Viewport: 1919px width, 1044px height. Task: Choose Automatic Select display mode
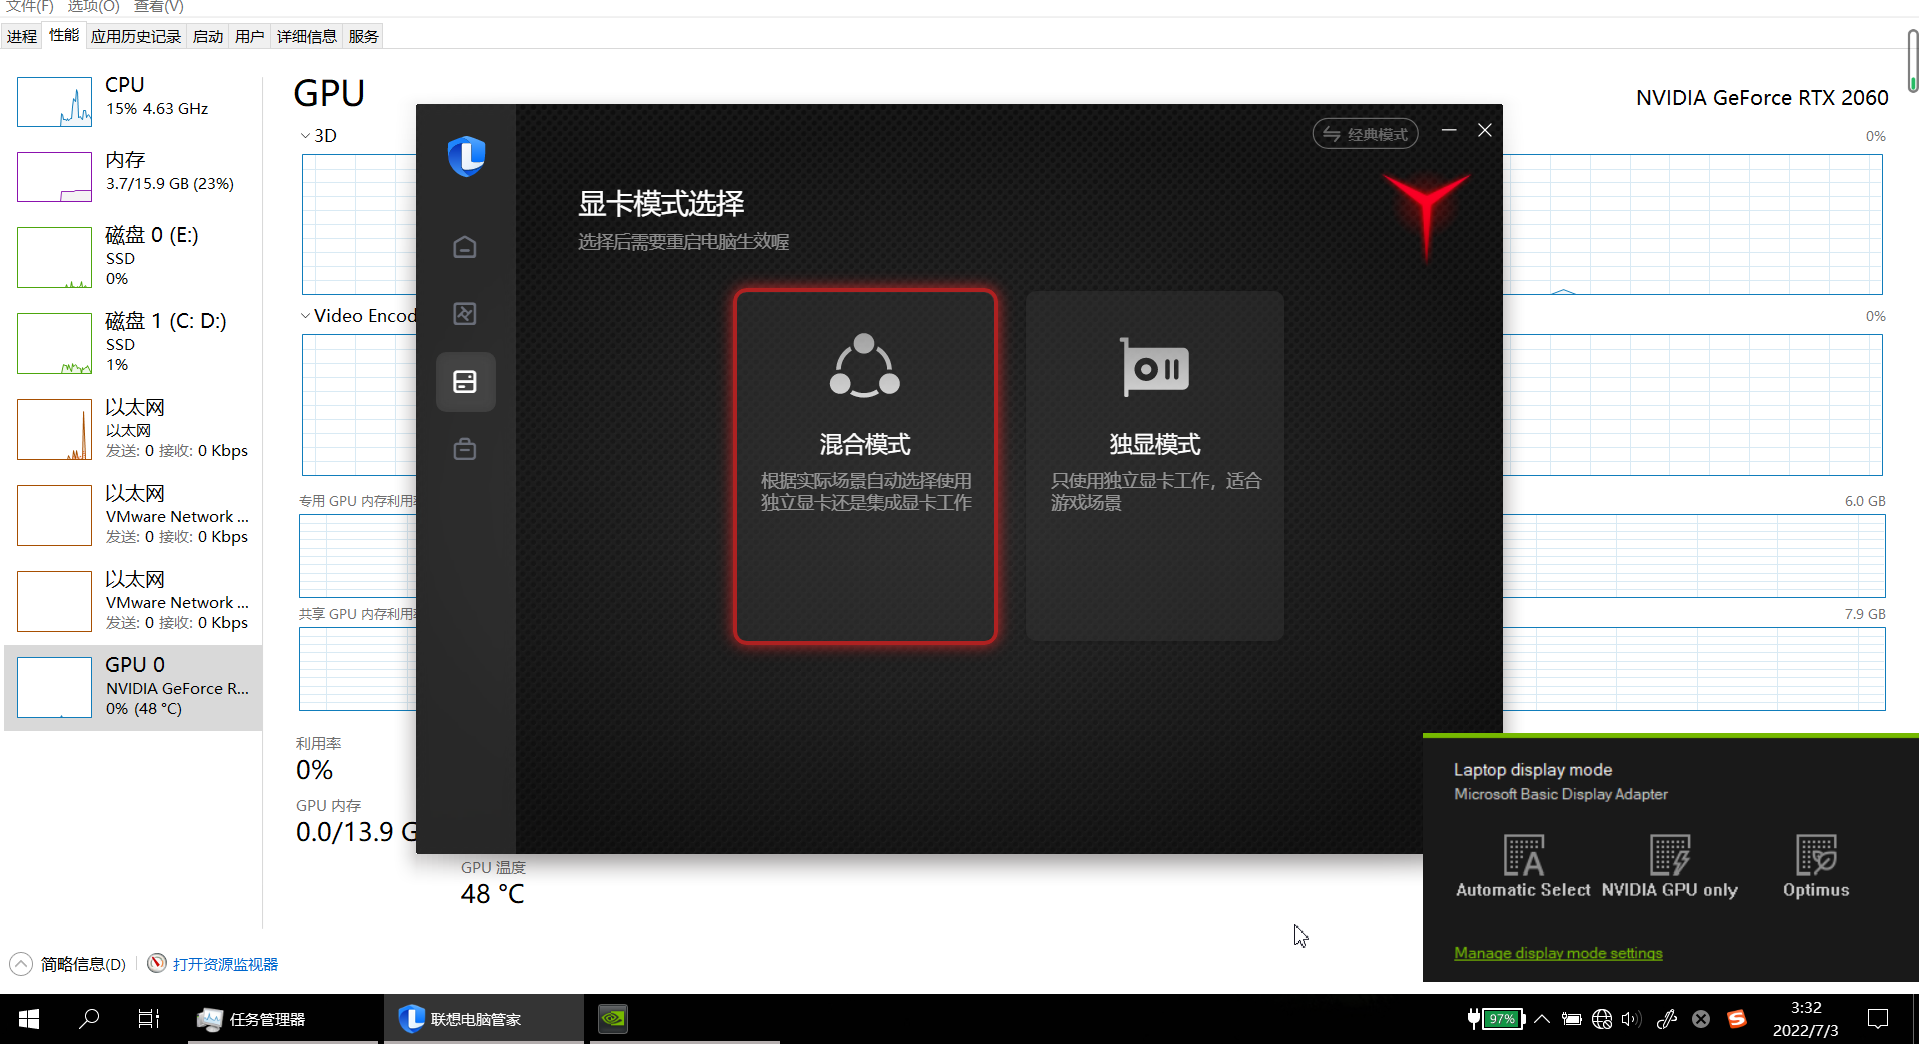(x=1523, y=866)
